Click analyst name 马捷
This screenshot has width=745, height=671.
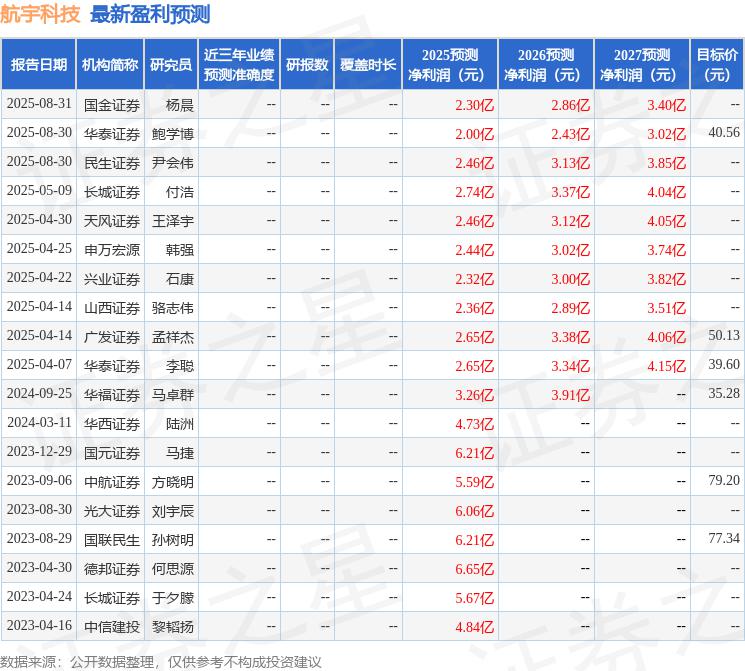(180, 453)
